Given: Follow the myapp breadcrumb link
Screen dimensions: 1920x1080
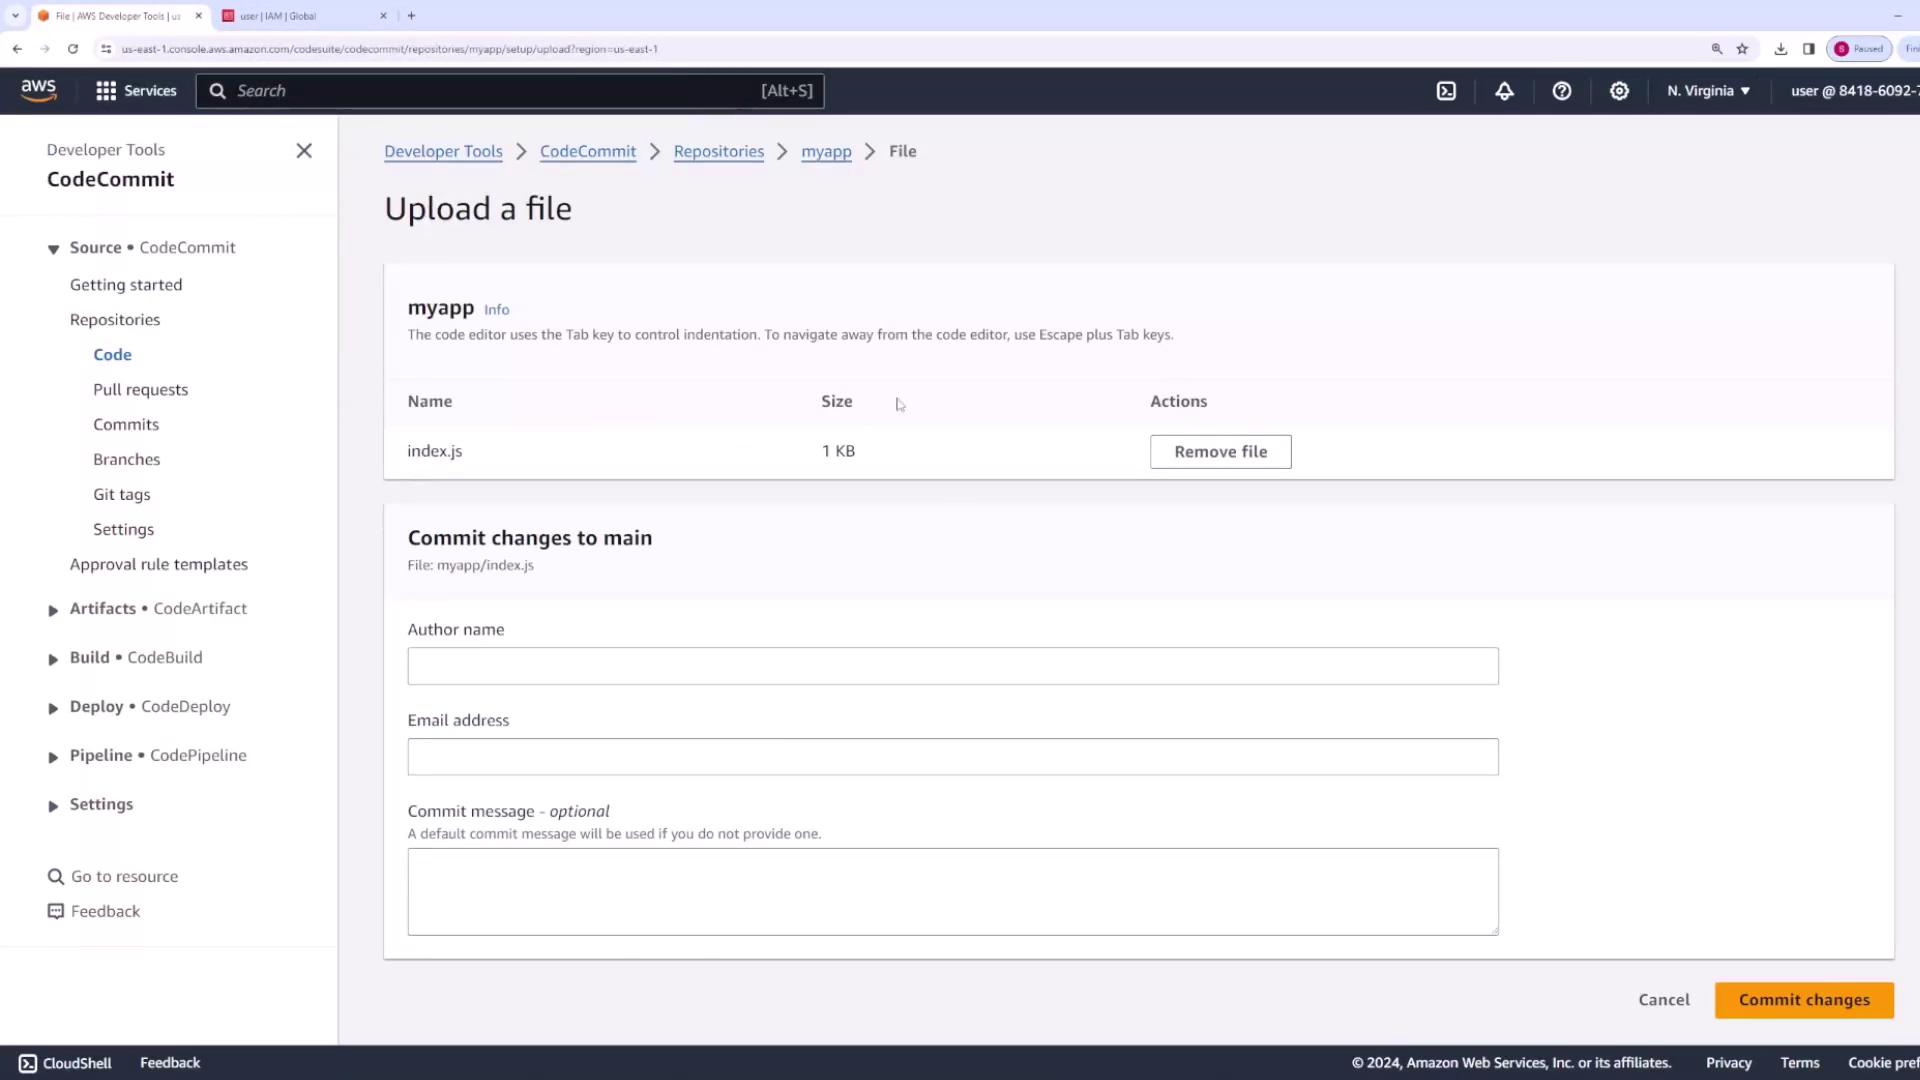Looking at the screenshot, I should coord(826,152).
